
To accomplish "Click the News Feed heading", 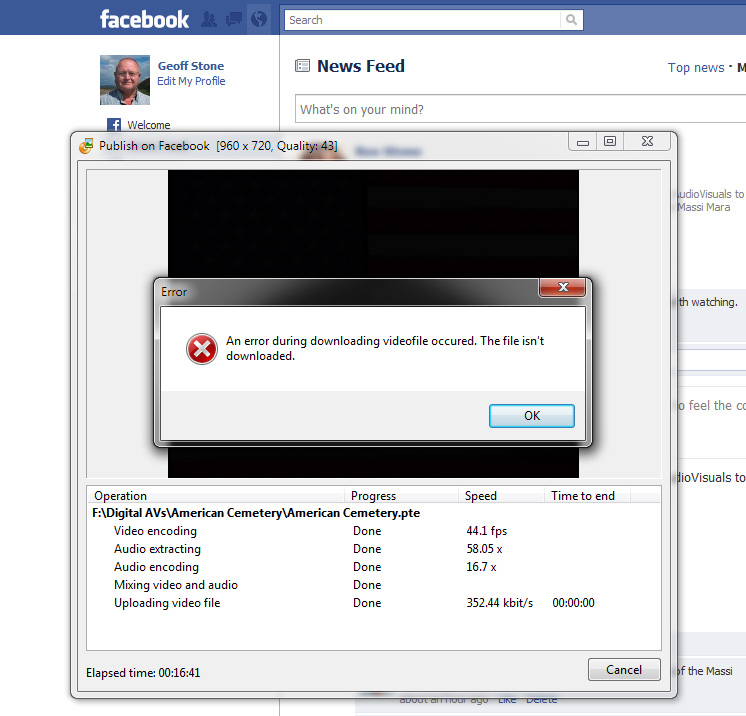I will point(361,66).
